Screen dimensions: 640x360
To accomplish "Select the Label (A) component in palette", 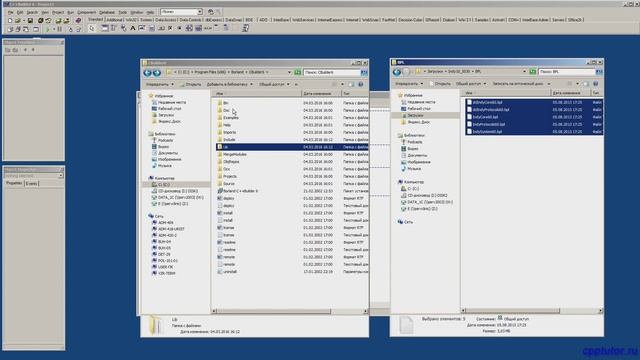I will point(133,28).
